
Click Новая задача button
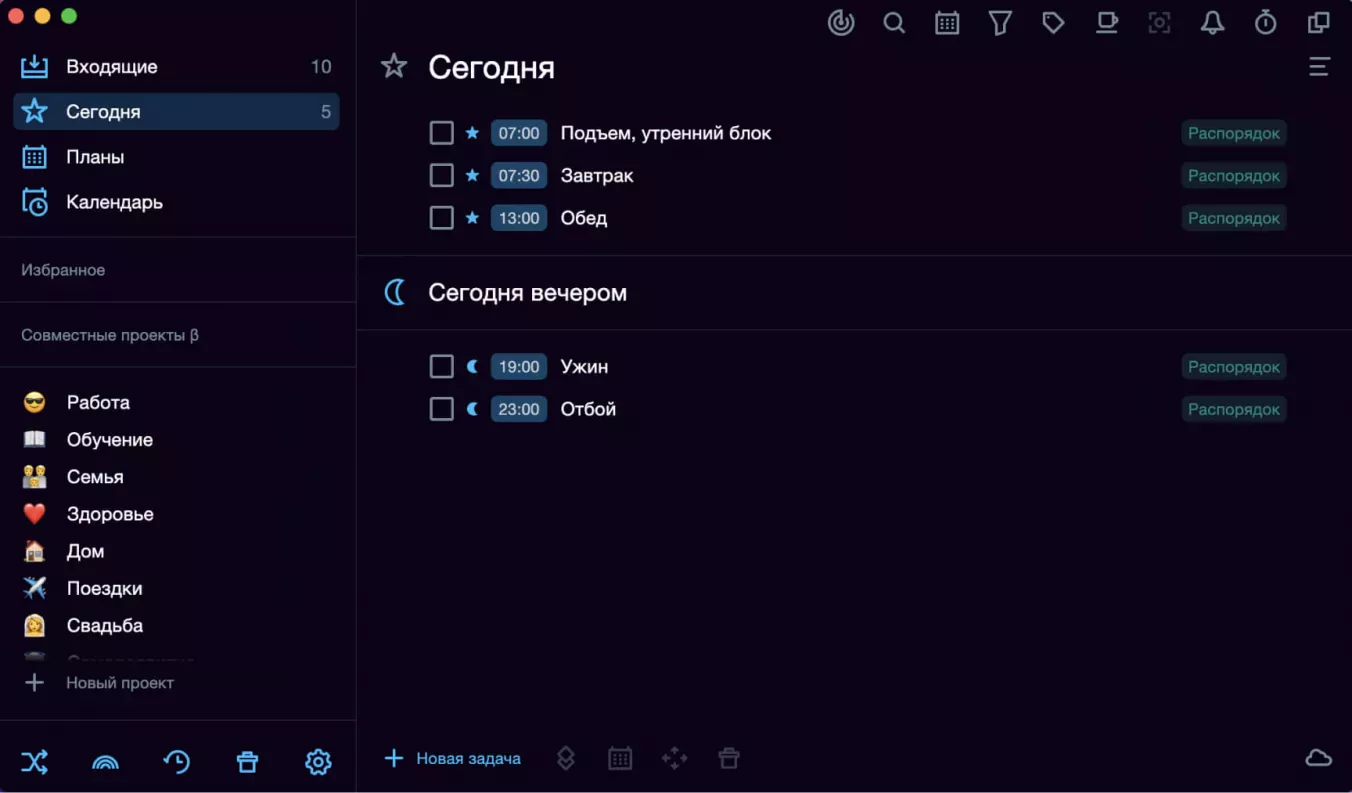point(452,758)
